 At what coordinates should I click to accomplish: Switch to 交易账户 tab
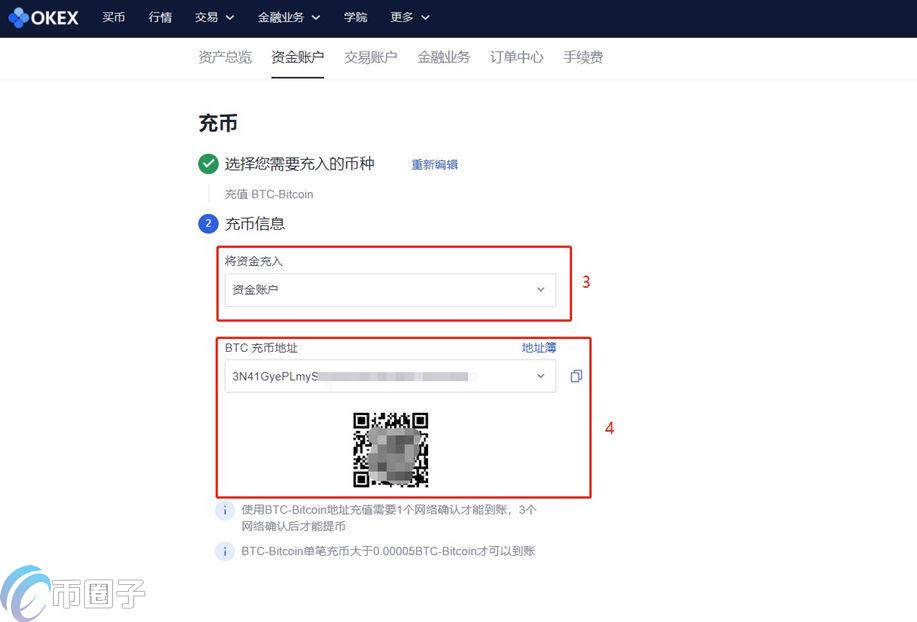pos(371,57)
